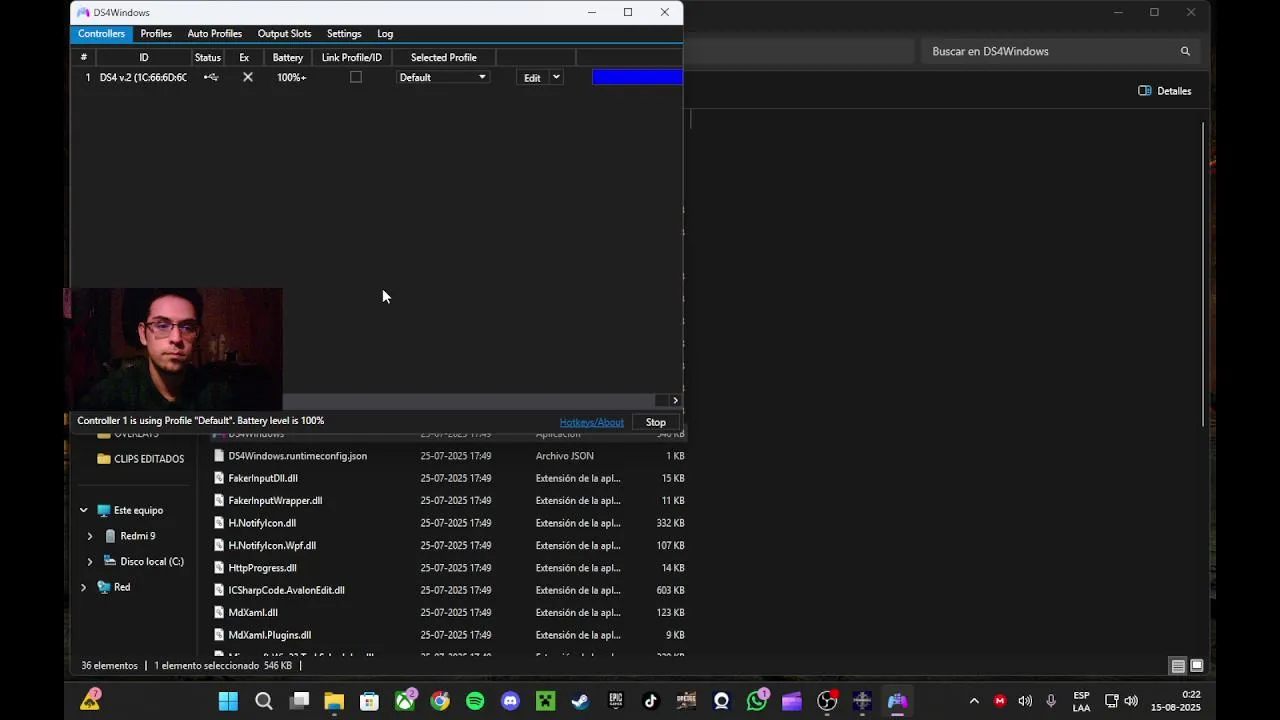Click the Edit button for controller 1
The height and width of the screenshot is (720, 1280).
532,77
